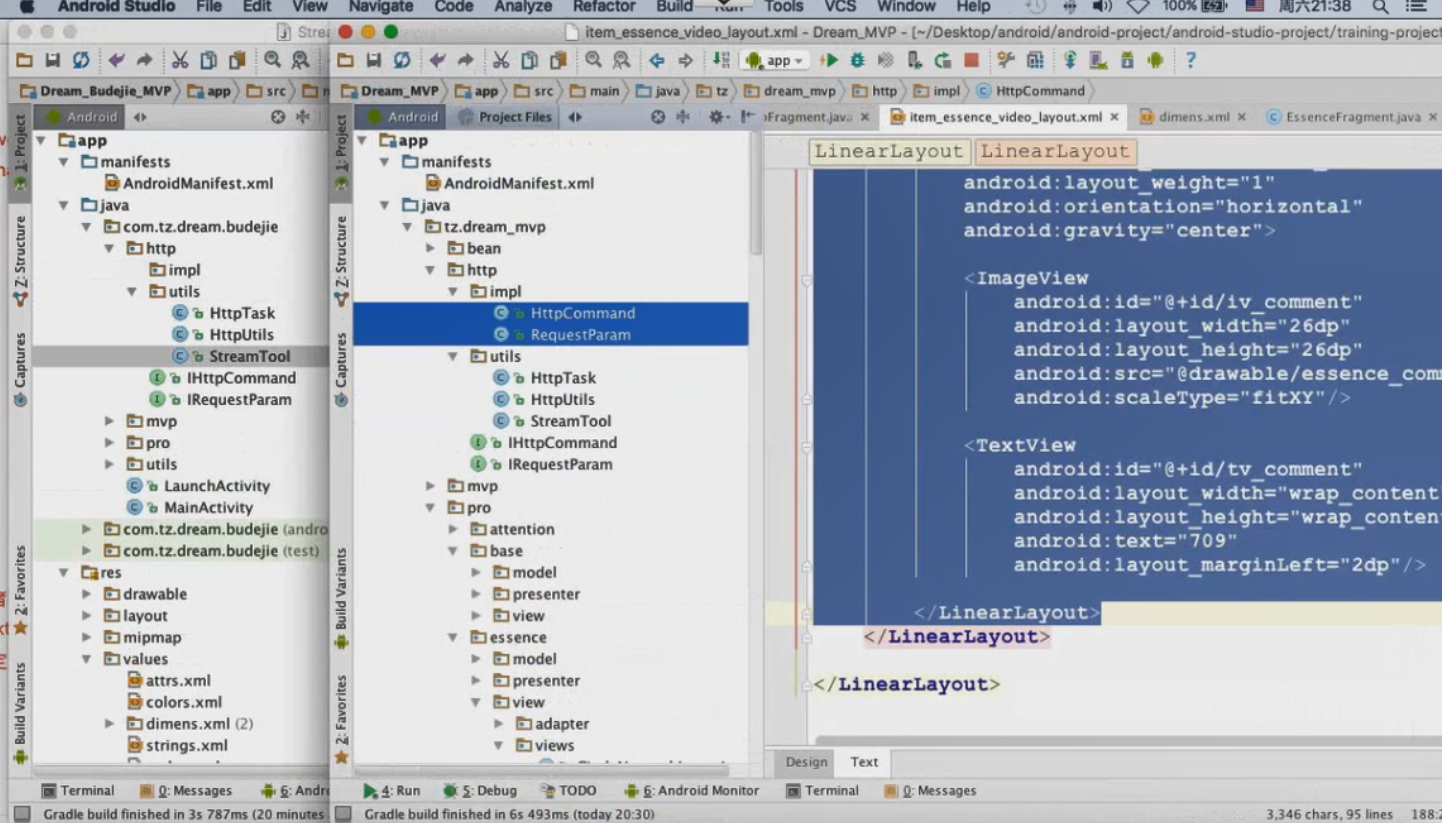Click the red Stop icon

[x=971, y=60]
